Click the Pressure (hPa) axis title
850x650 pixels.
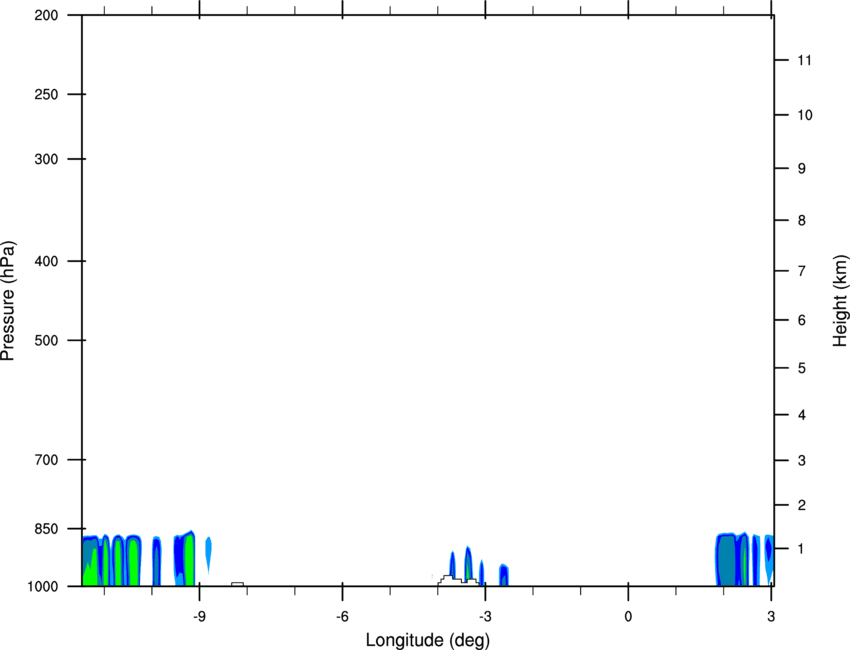(8, 301)
